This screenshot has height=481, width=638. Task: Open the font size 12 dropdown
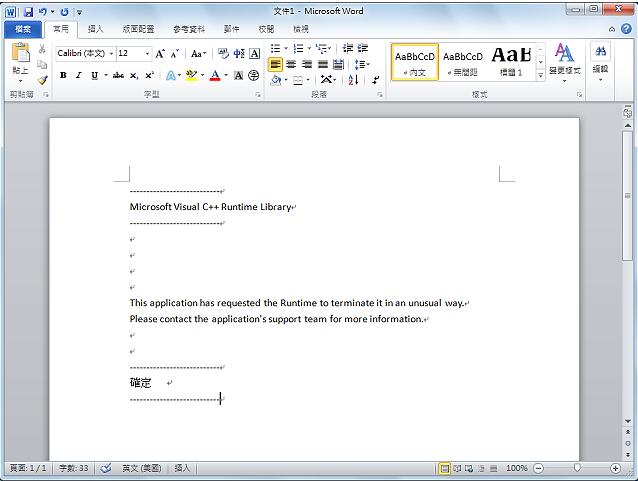[147, 53]
